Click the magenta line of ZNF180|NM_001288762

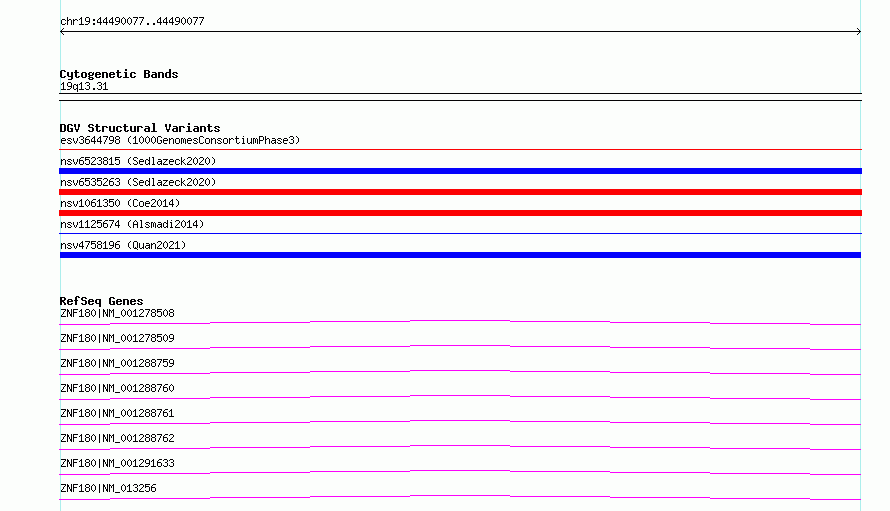[x=460, y=447]
